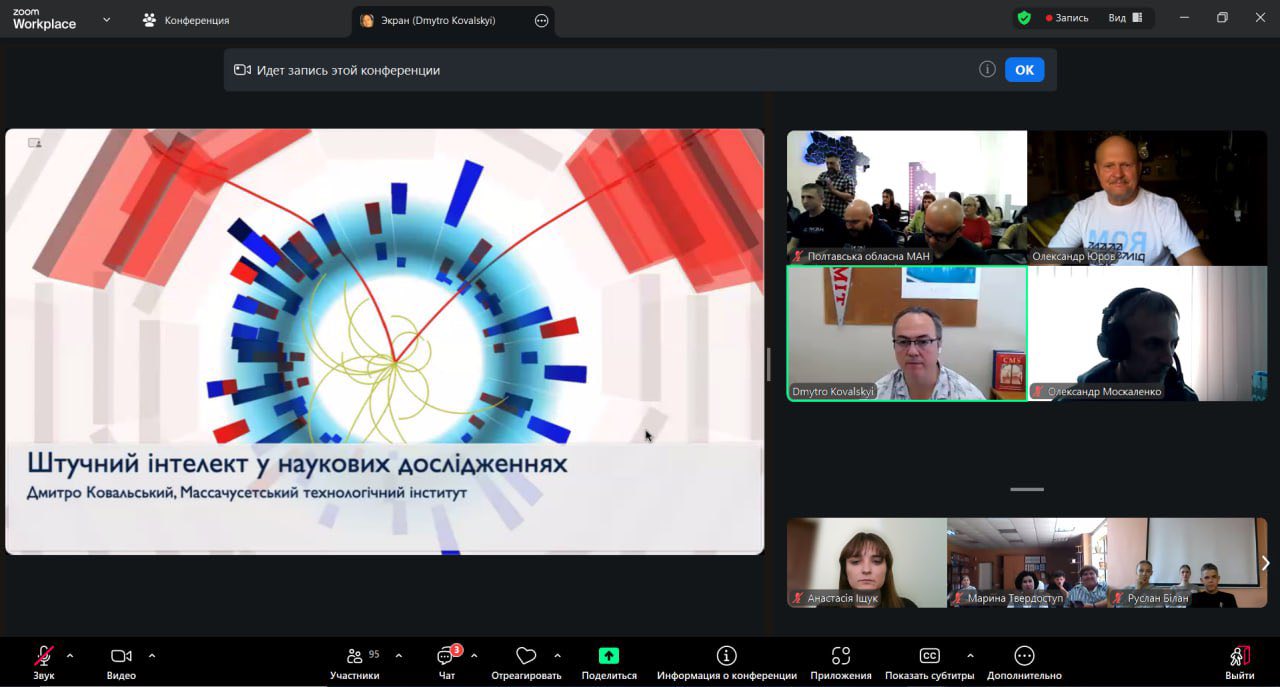Click the recording camera icon in notice
The width and height of the screenshot is (1280, 687).
tap(242, 70)
